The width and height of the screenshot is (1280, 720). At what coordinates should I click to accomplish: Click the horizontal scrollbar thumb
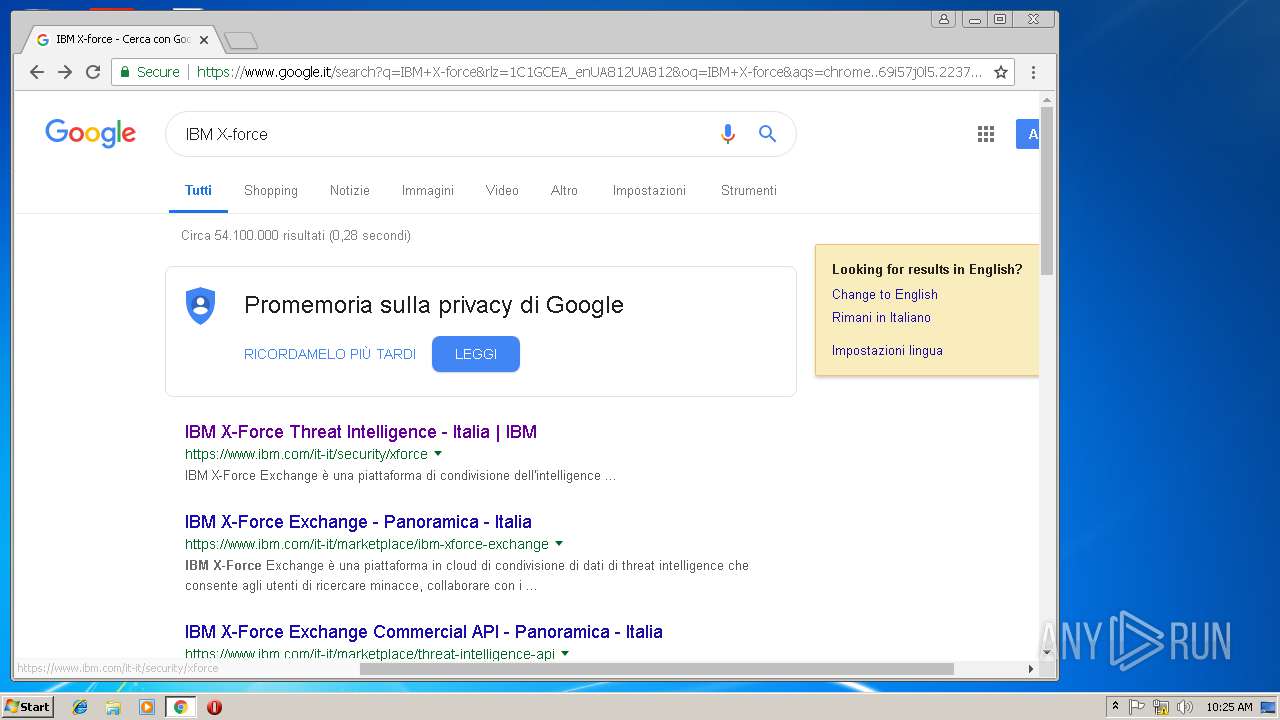pyautogui.click(x=656, y=669)
